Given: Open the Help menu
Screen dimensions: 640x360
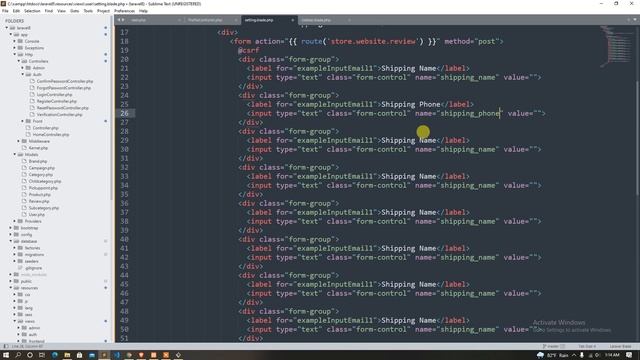Looking at the screenshot, I should (143, 11).
